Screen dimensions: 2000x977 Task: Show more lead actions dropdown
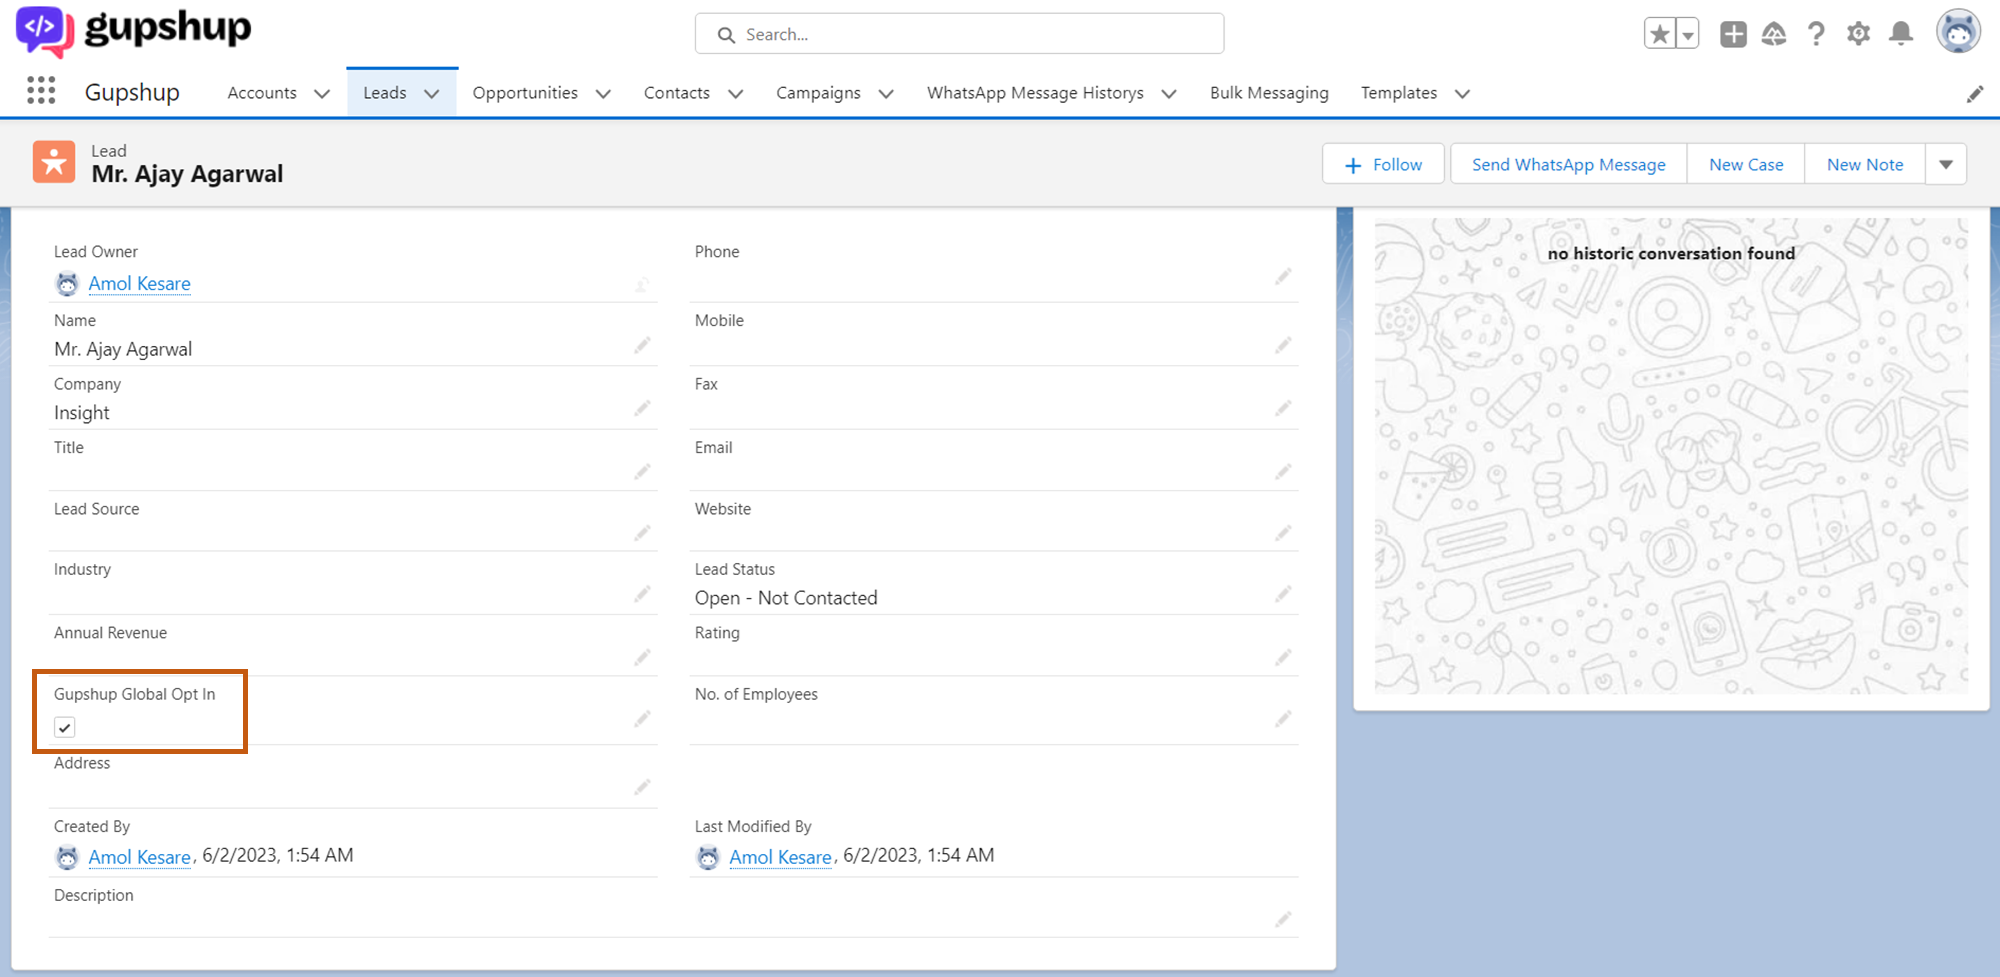tap(1946, 164)
